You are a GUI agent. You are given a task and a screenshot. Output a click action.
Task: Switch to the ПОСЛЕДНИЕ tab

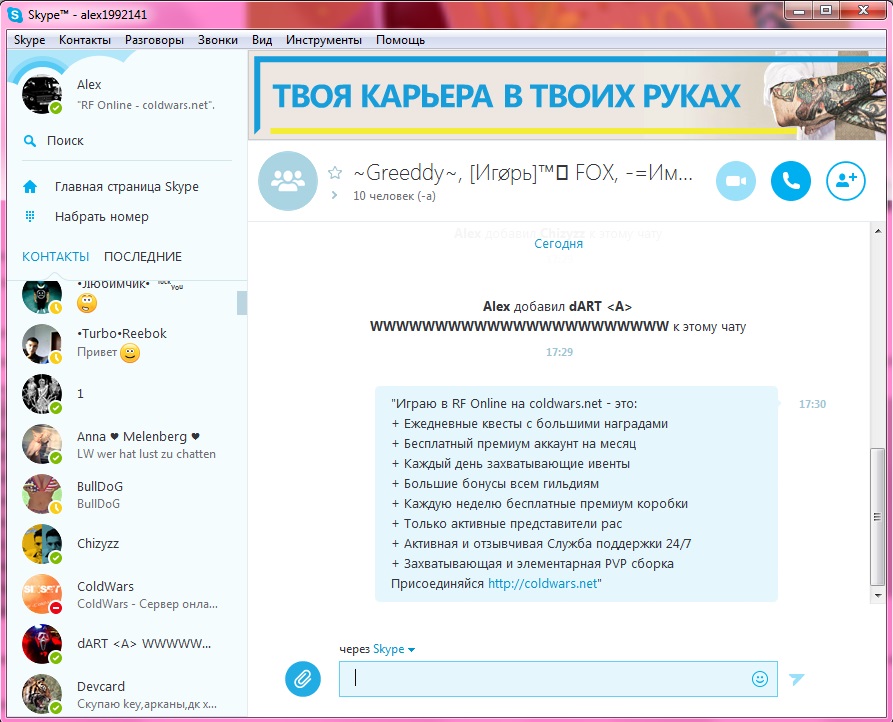point(143,257)
